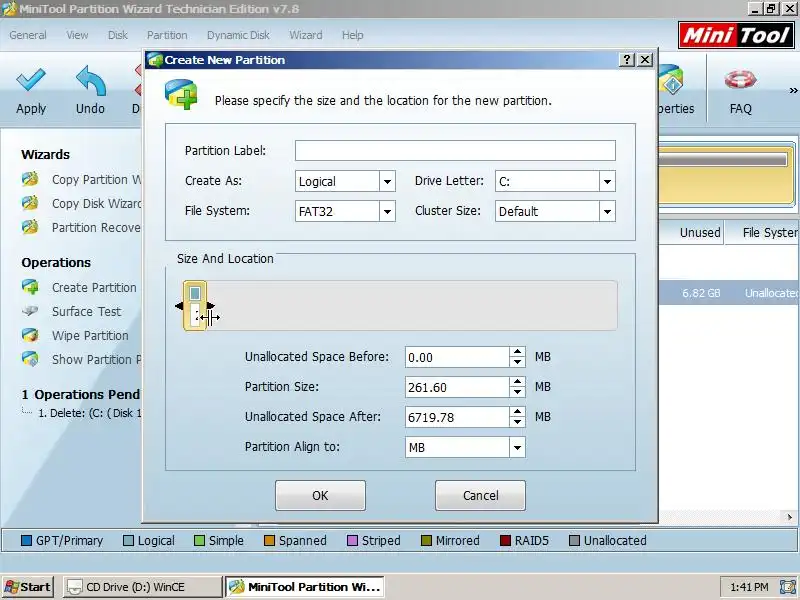Click the system tray icon beside clock
This screenshot has height=600, width=800.
click(x=788, y=587)
